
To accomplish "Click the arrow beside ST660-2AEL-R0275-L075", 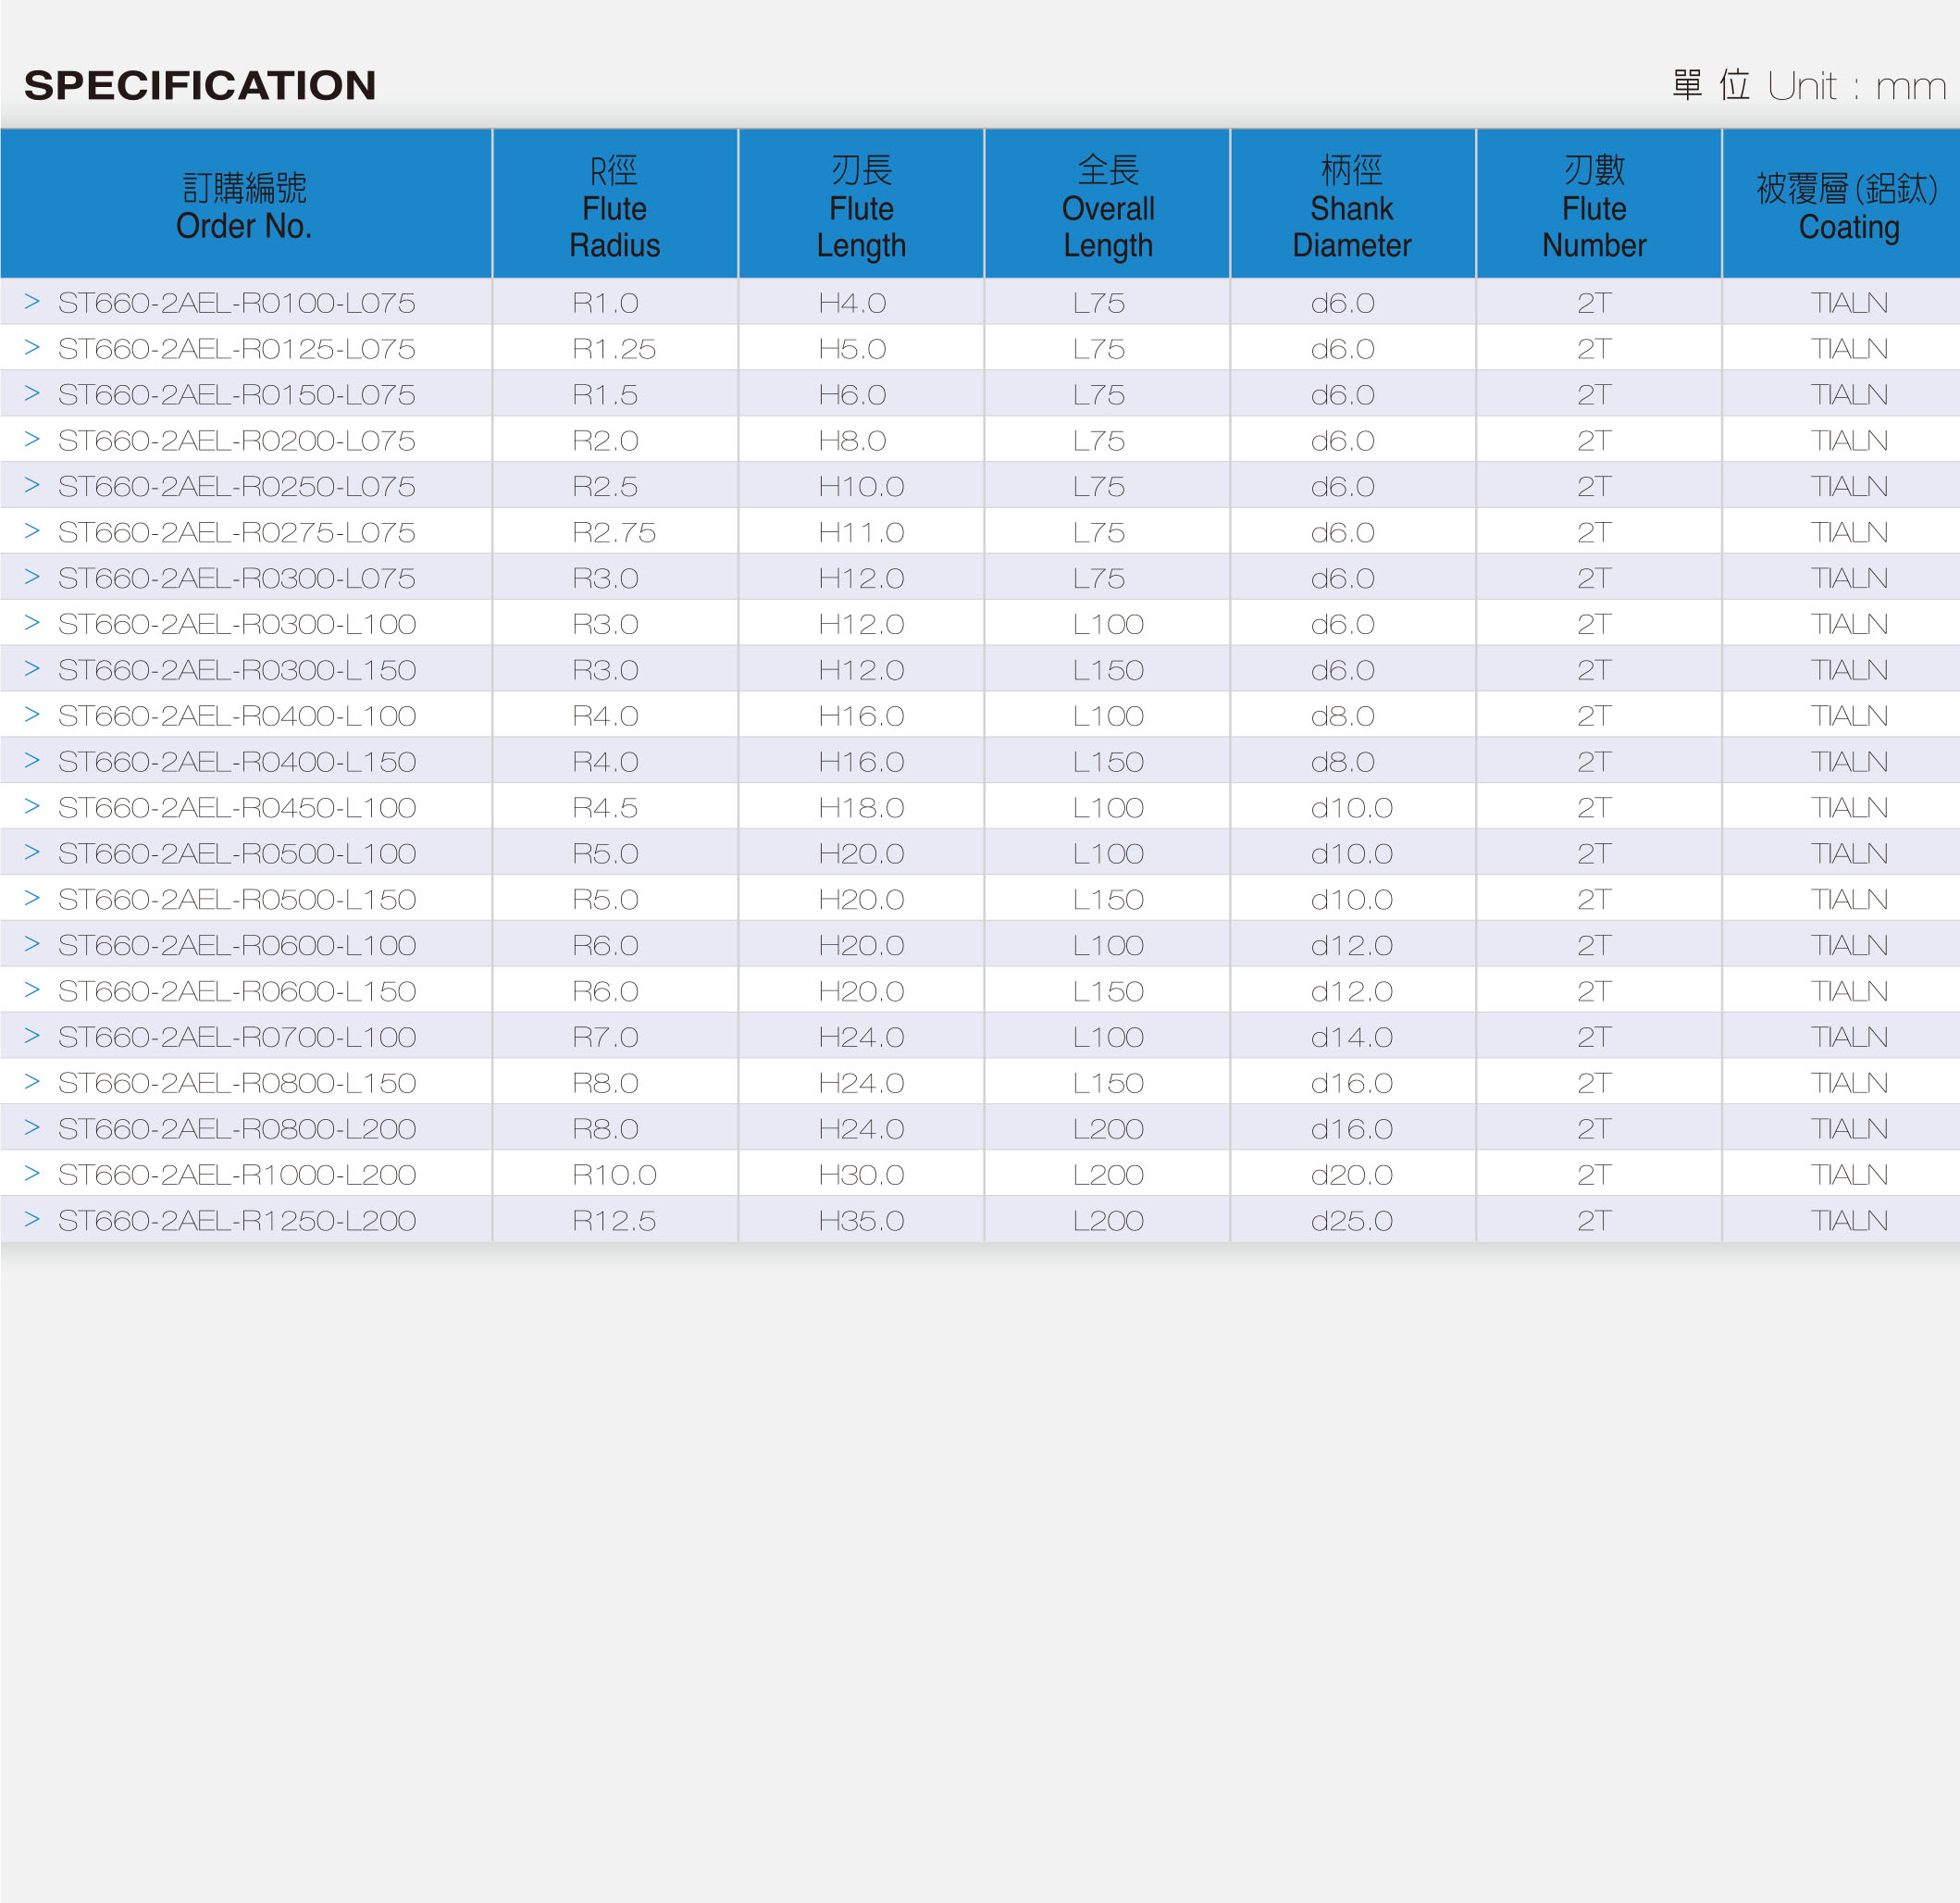I will [32, 531].
